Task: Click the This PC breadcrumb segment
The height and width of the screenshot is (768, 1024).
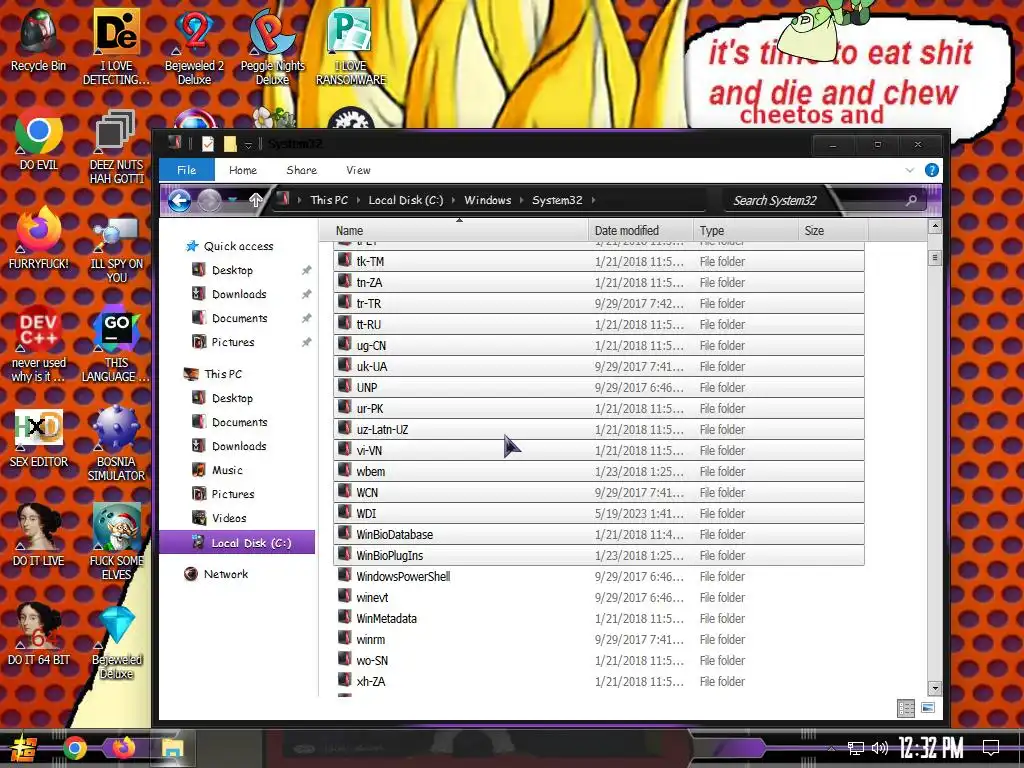Action: 329,200
